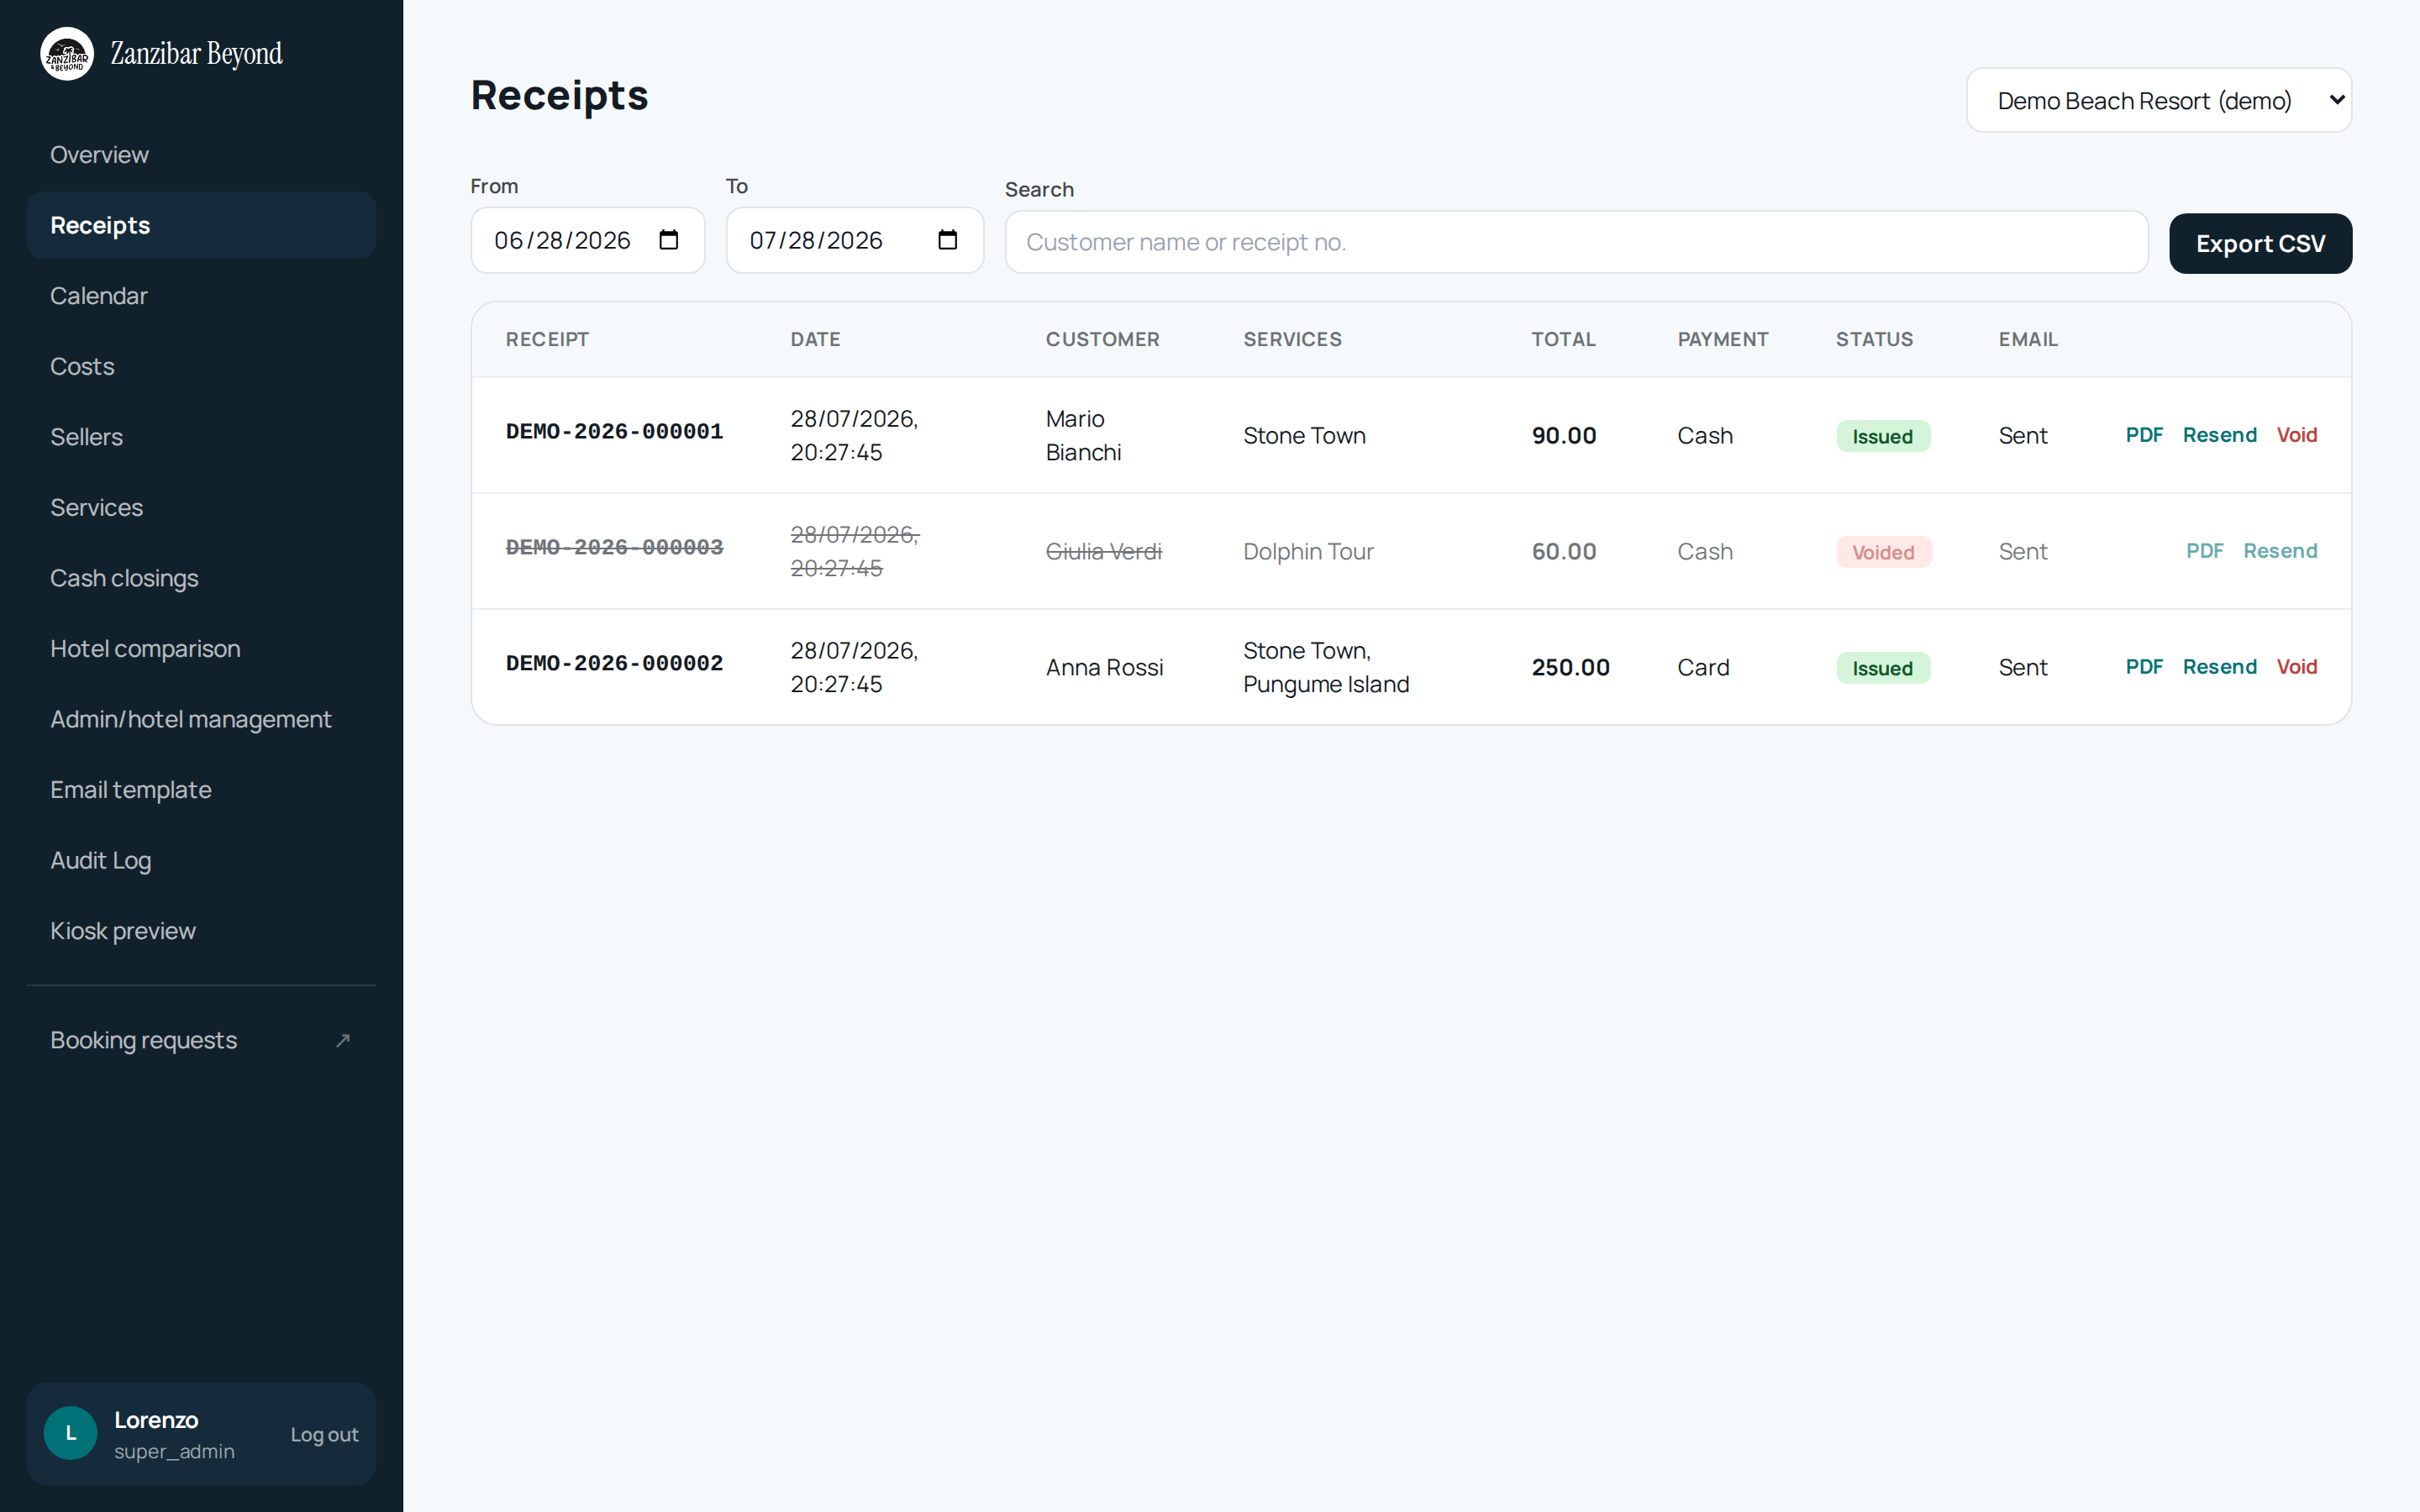This screenshot has height=1512, width=2420.
Task: Click receipt number DEMO-2026-000001
Action: [614, 432]
